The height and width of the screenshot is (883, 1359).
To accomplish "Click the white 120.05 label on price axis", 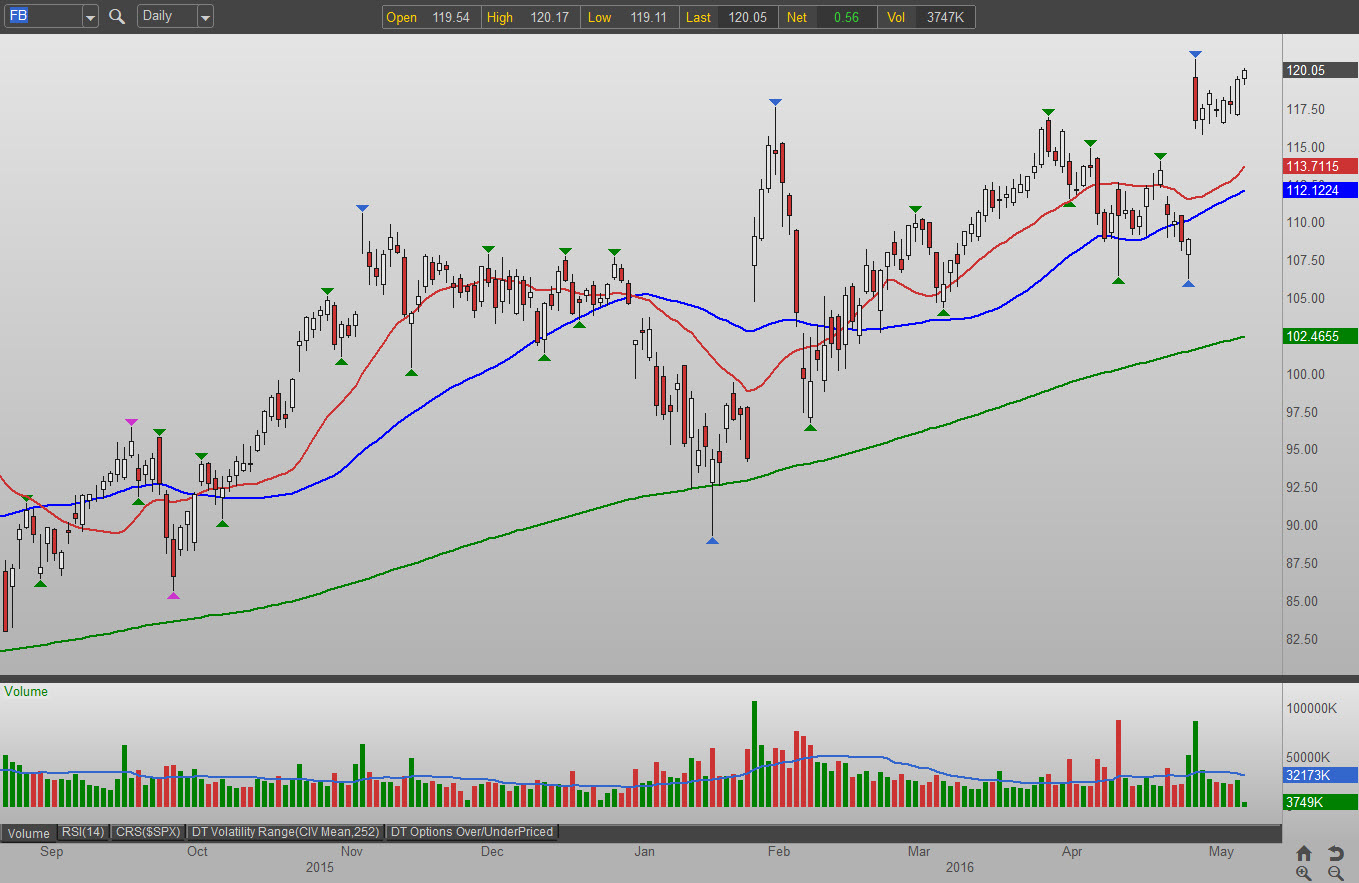I will coord(1320,70).
